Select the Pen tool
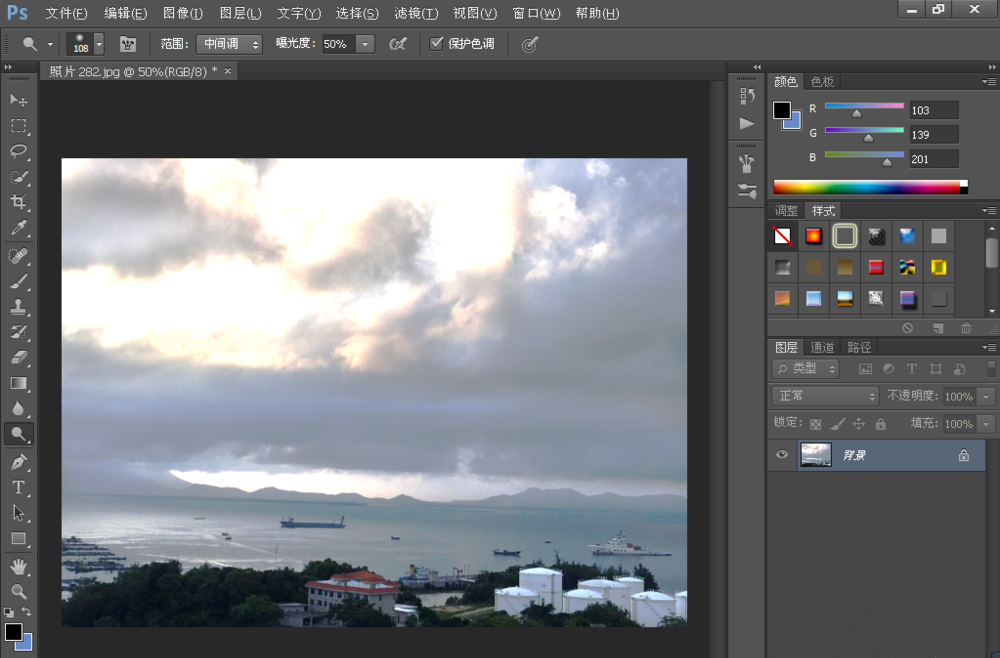This screenshot has height=658, width=1000. click(18, 462)
